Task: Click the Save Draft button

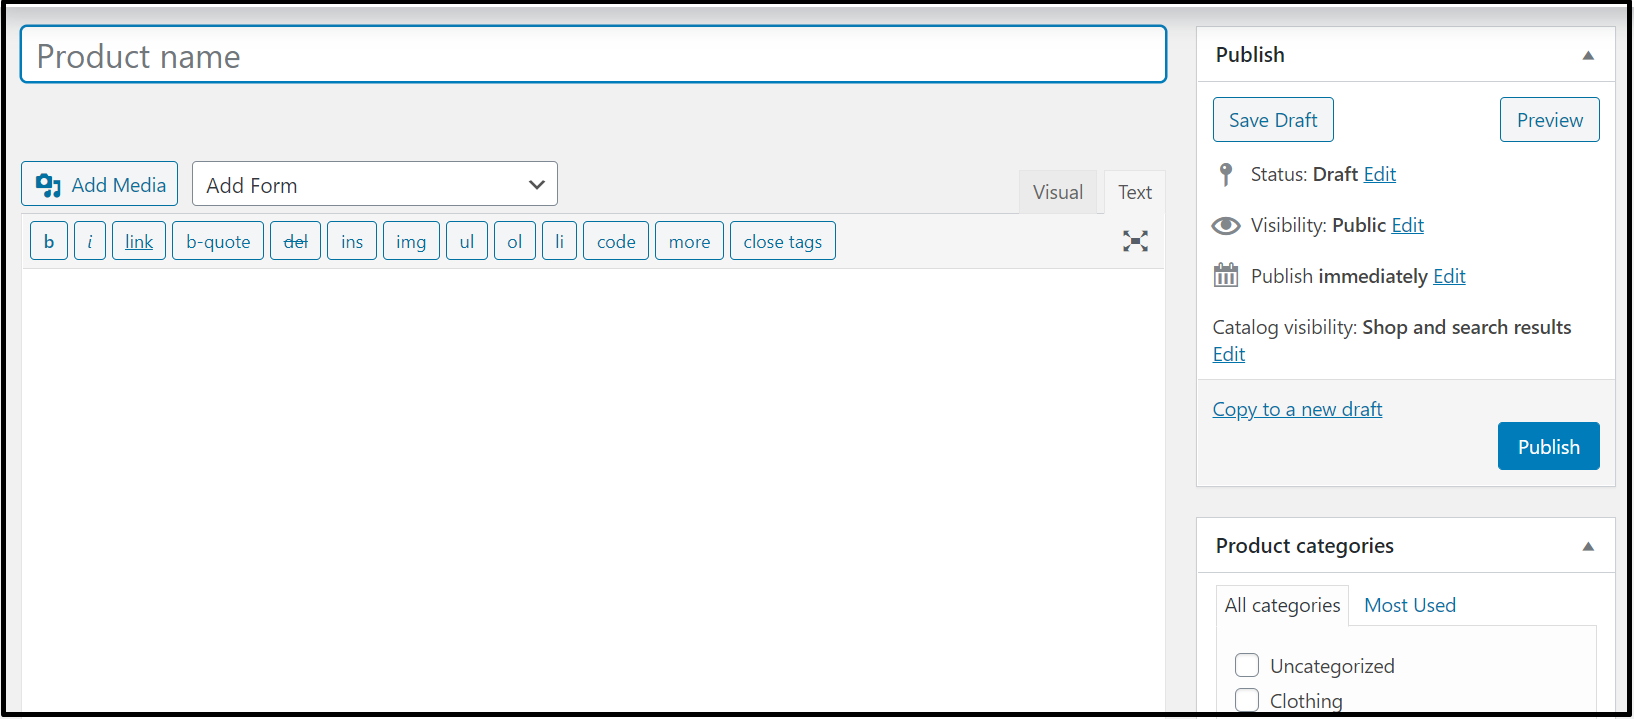Action: pyautogui.click(x=1273, y=120)
